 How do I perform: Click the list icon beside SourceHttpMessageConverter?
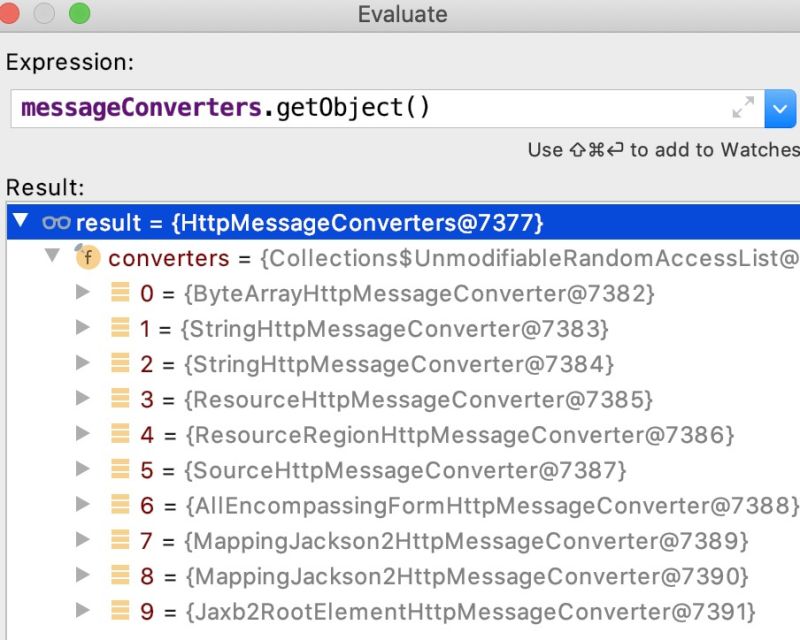point(119,470)
